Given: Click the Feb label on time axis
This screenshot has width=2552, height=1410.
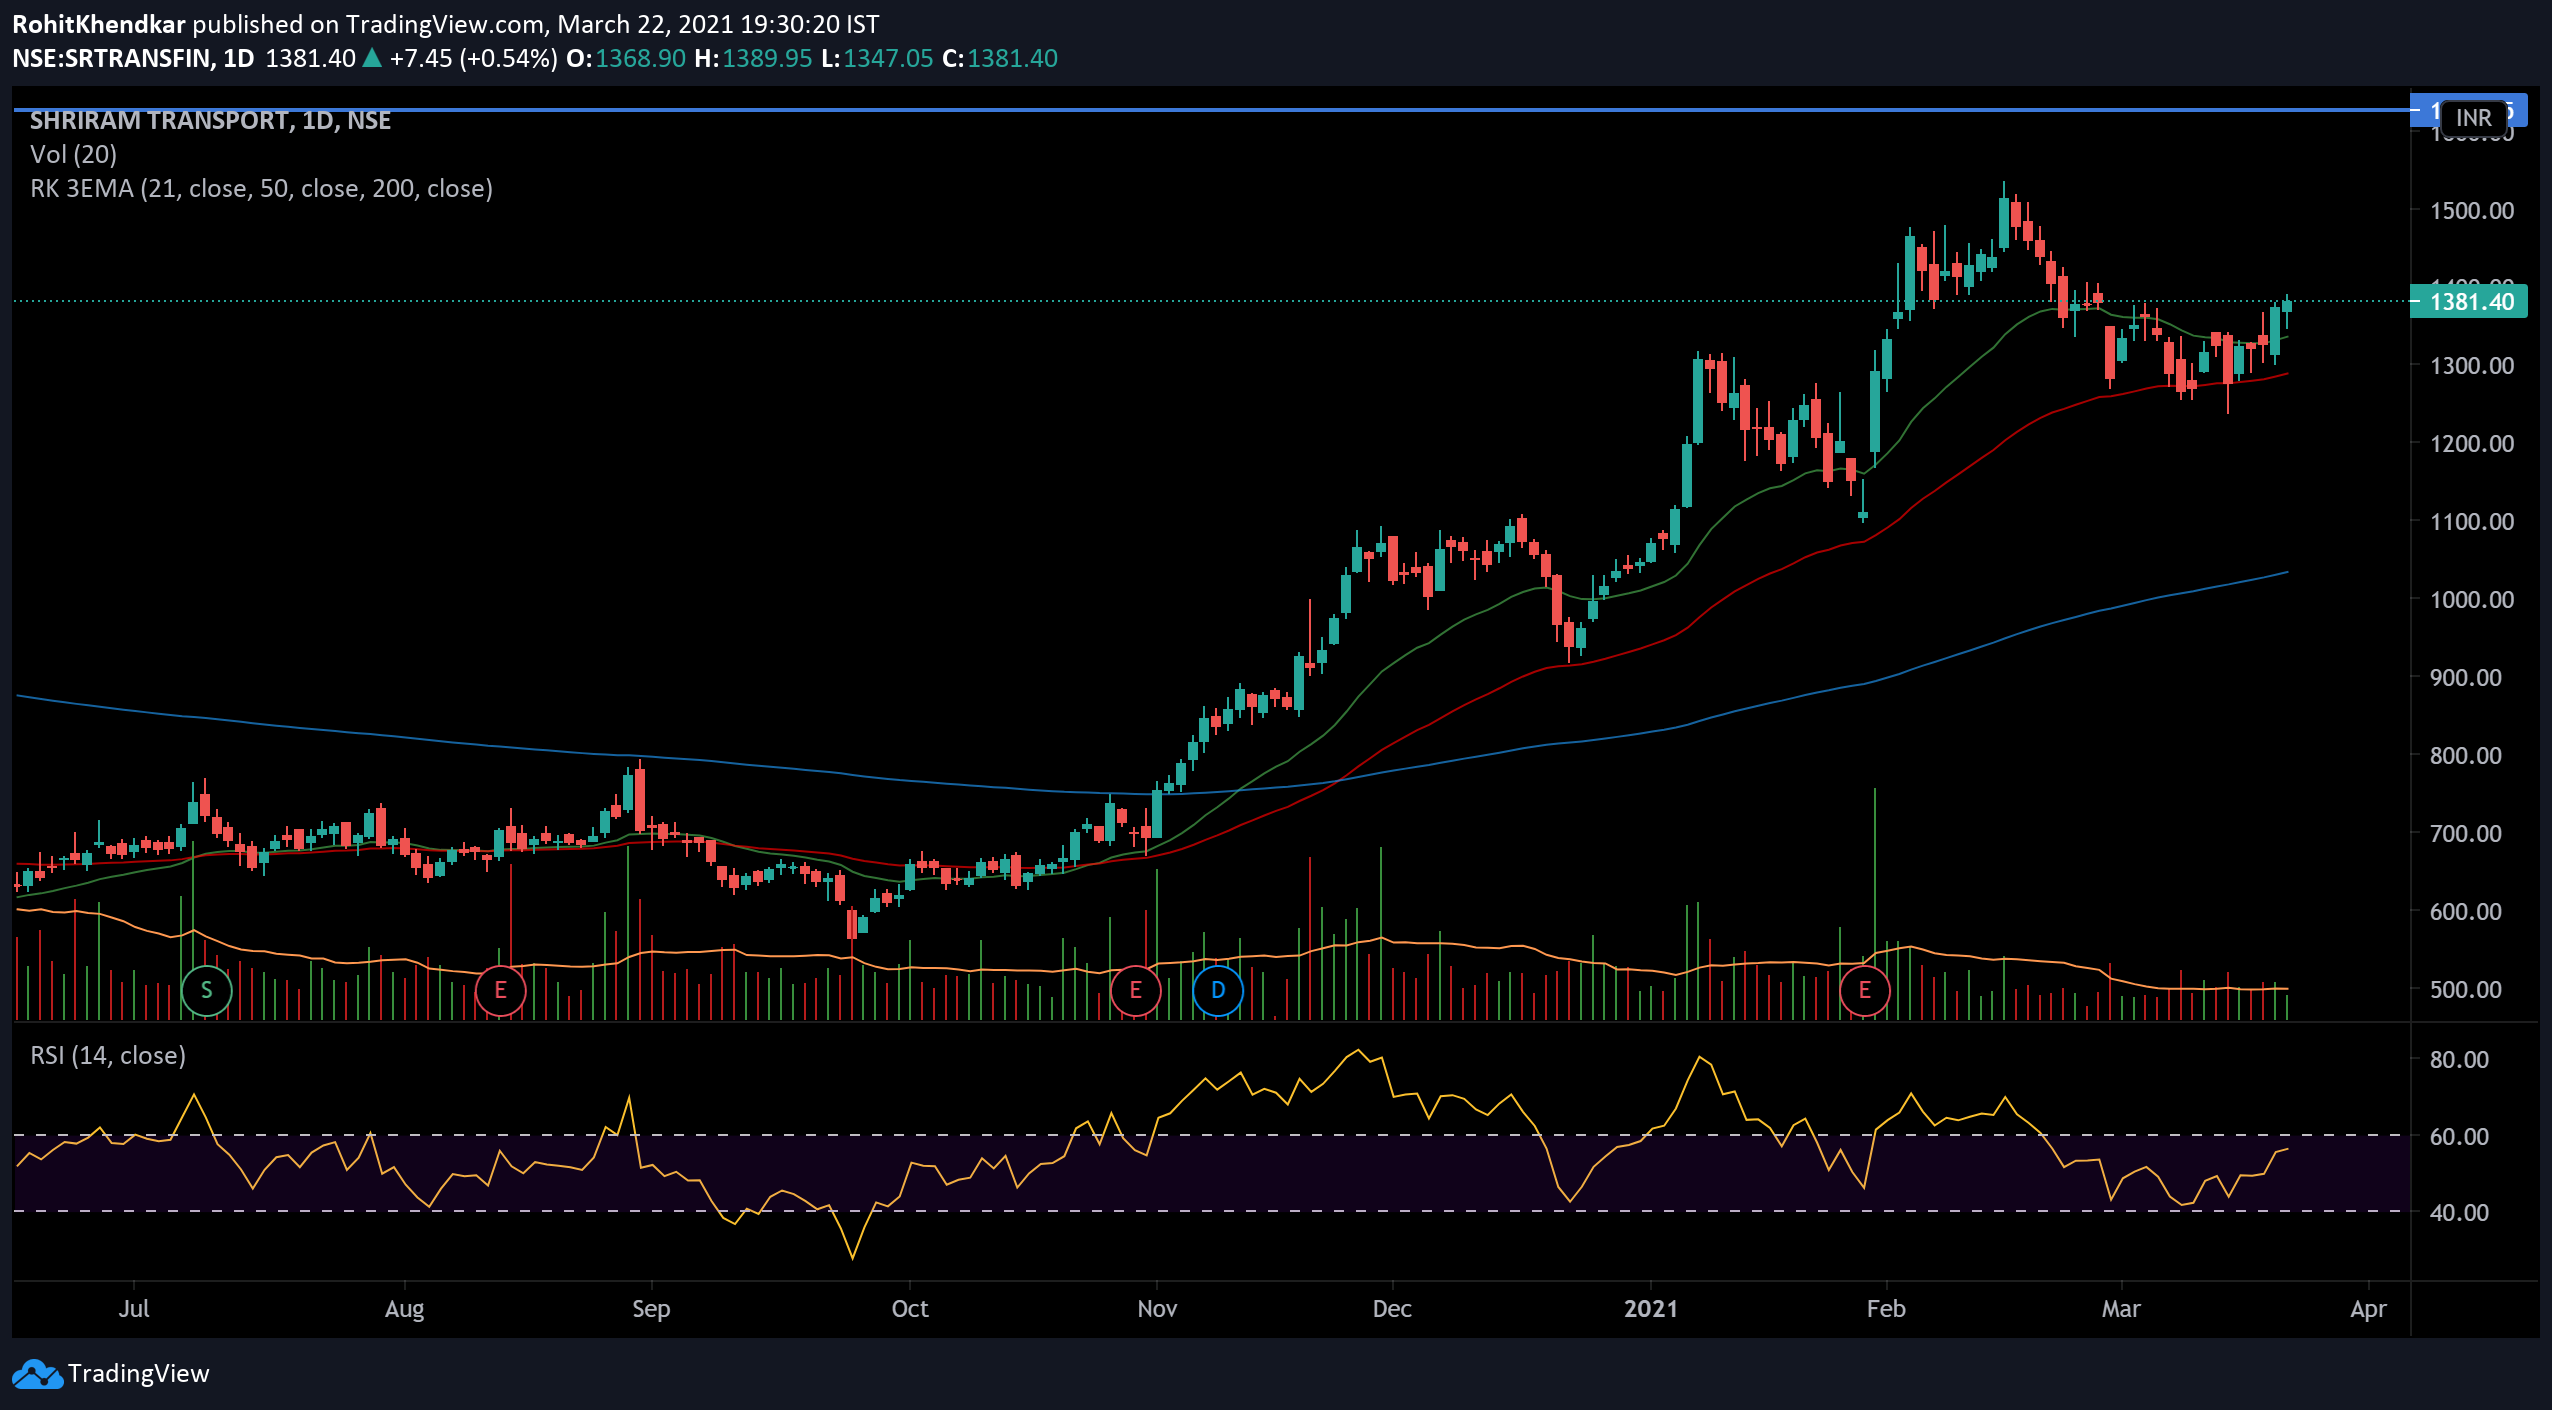Looking at the screenshot, I should click(x=1886, y=1308).
